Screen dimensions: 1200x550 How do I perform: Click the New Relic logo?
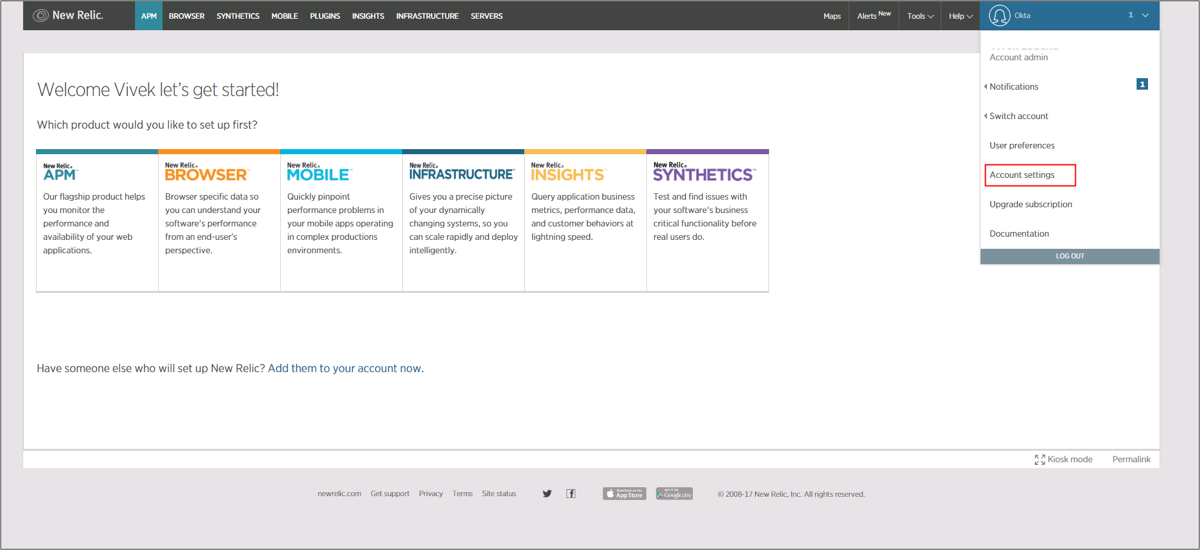[68, 16]
